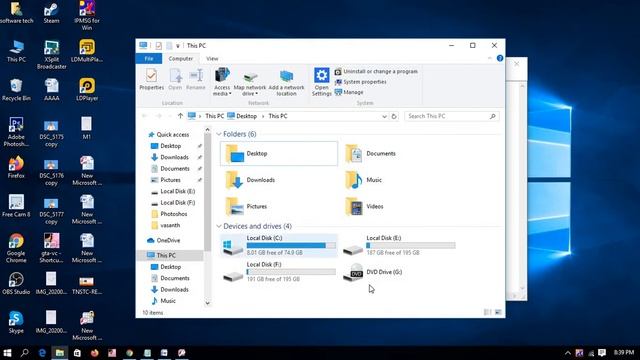
Task: Open address bar history dropdown
Action: tap(384, 116)
